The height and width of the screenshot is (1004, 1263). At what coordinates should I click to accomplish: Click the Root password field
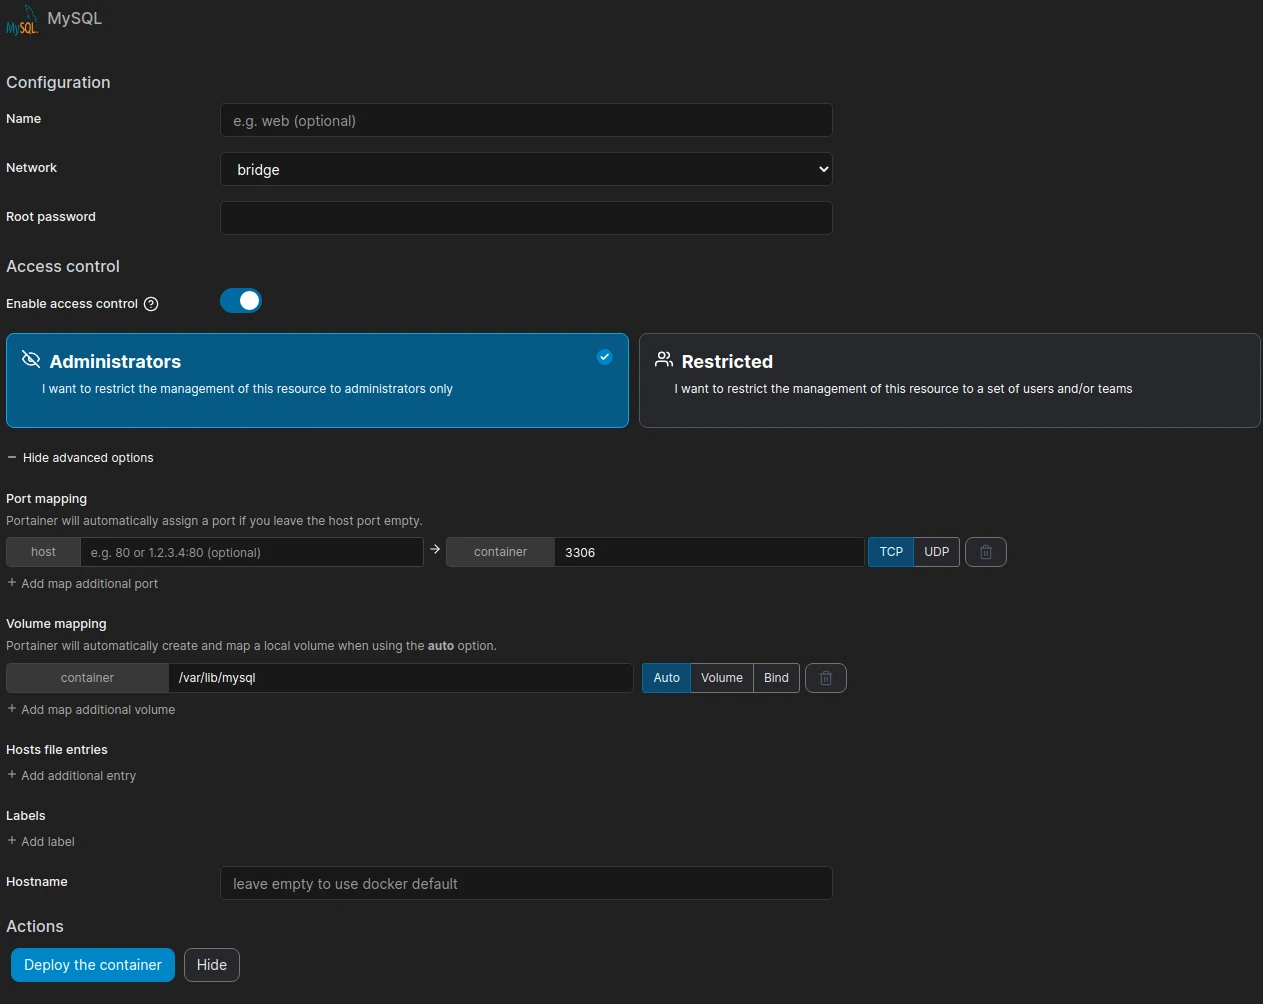(526, 218)
